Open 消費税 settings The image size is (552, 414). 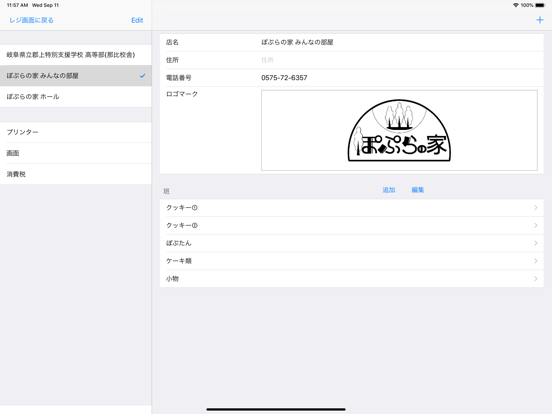coord(76,174)
